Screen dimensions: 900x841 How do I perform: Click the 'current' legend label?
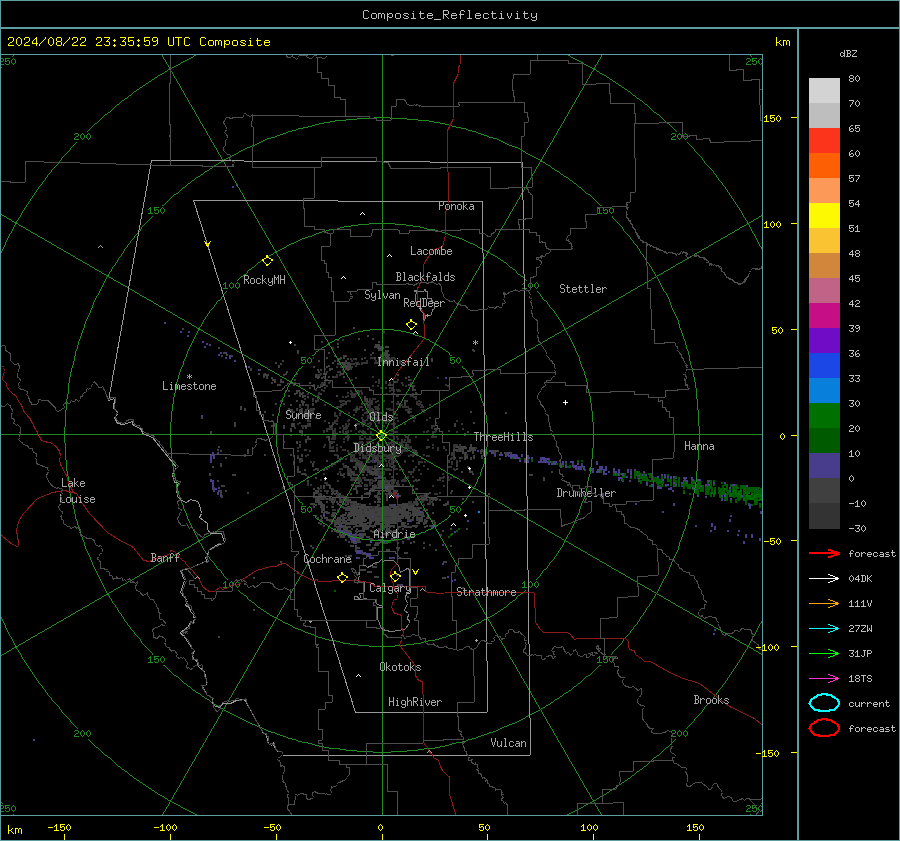point(869,704)
